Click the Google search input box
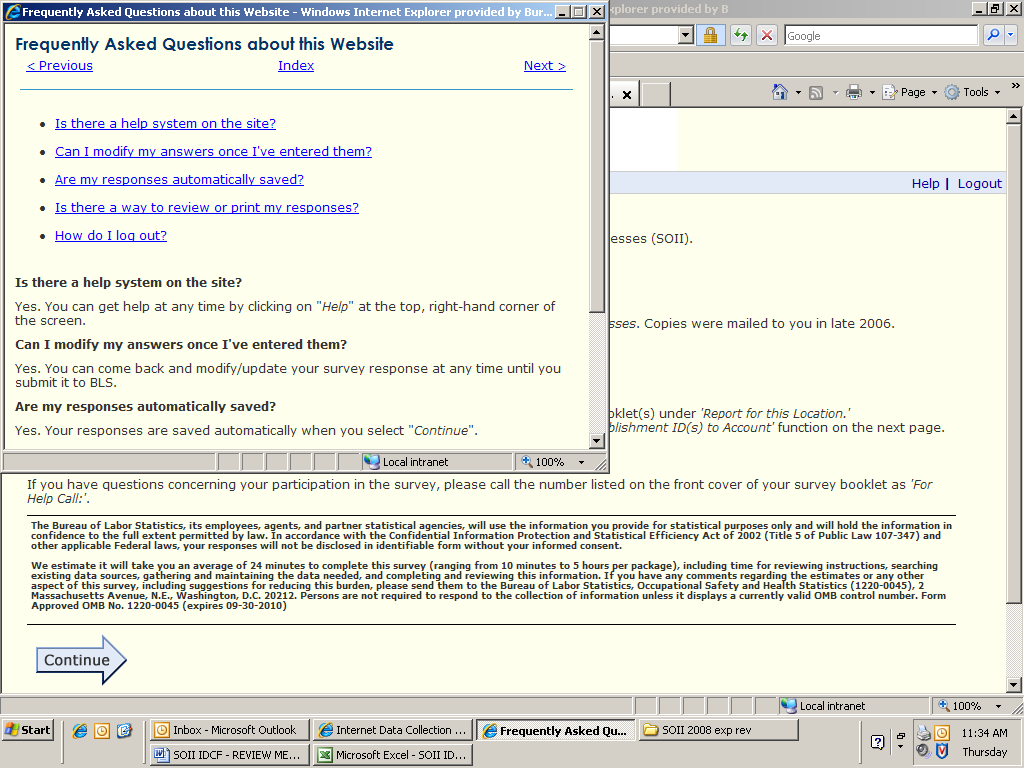 tap(879, 35)
